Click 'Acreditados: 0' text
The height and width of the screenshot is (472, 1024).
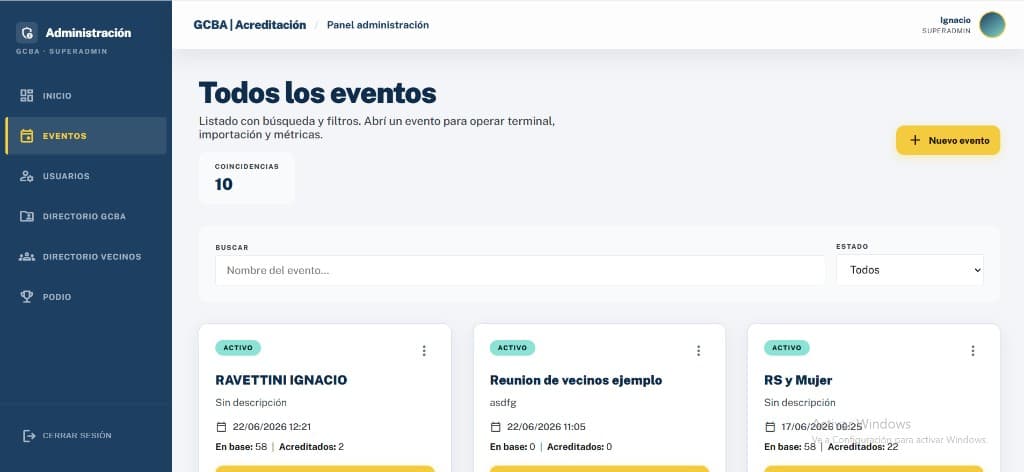click(x=579, y=447)
